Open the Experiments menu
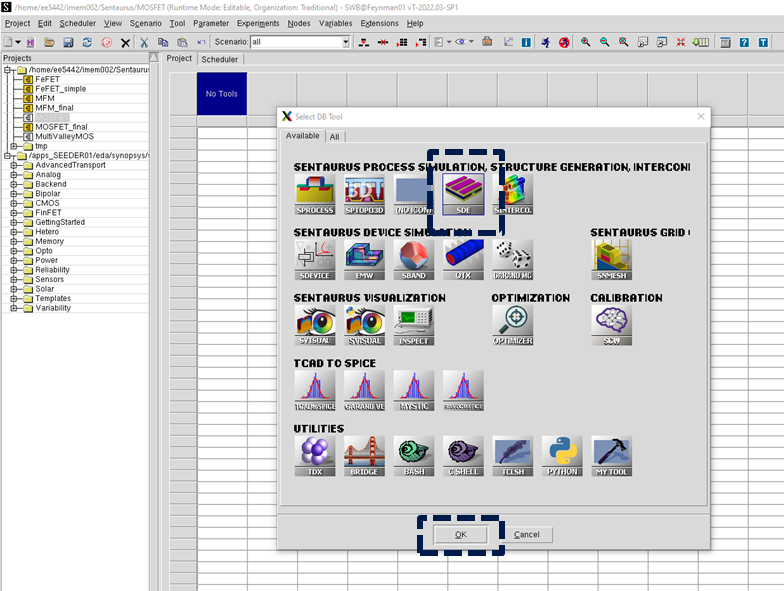The width and height of the screenshot is (784, 591). click(x=258, y=23)
